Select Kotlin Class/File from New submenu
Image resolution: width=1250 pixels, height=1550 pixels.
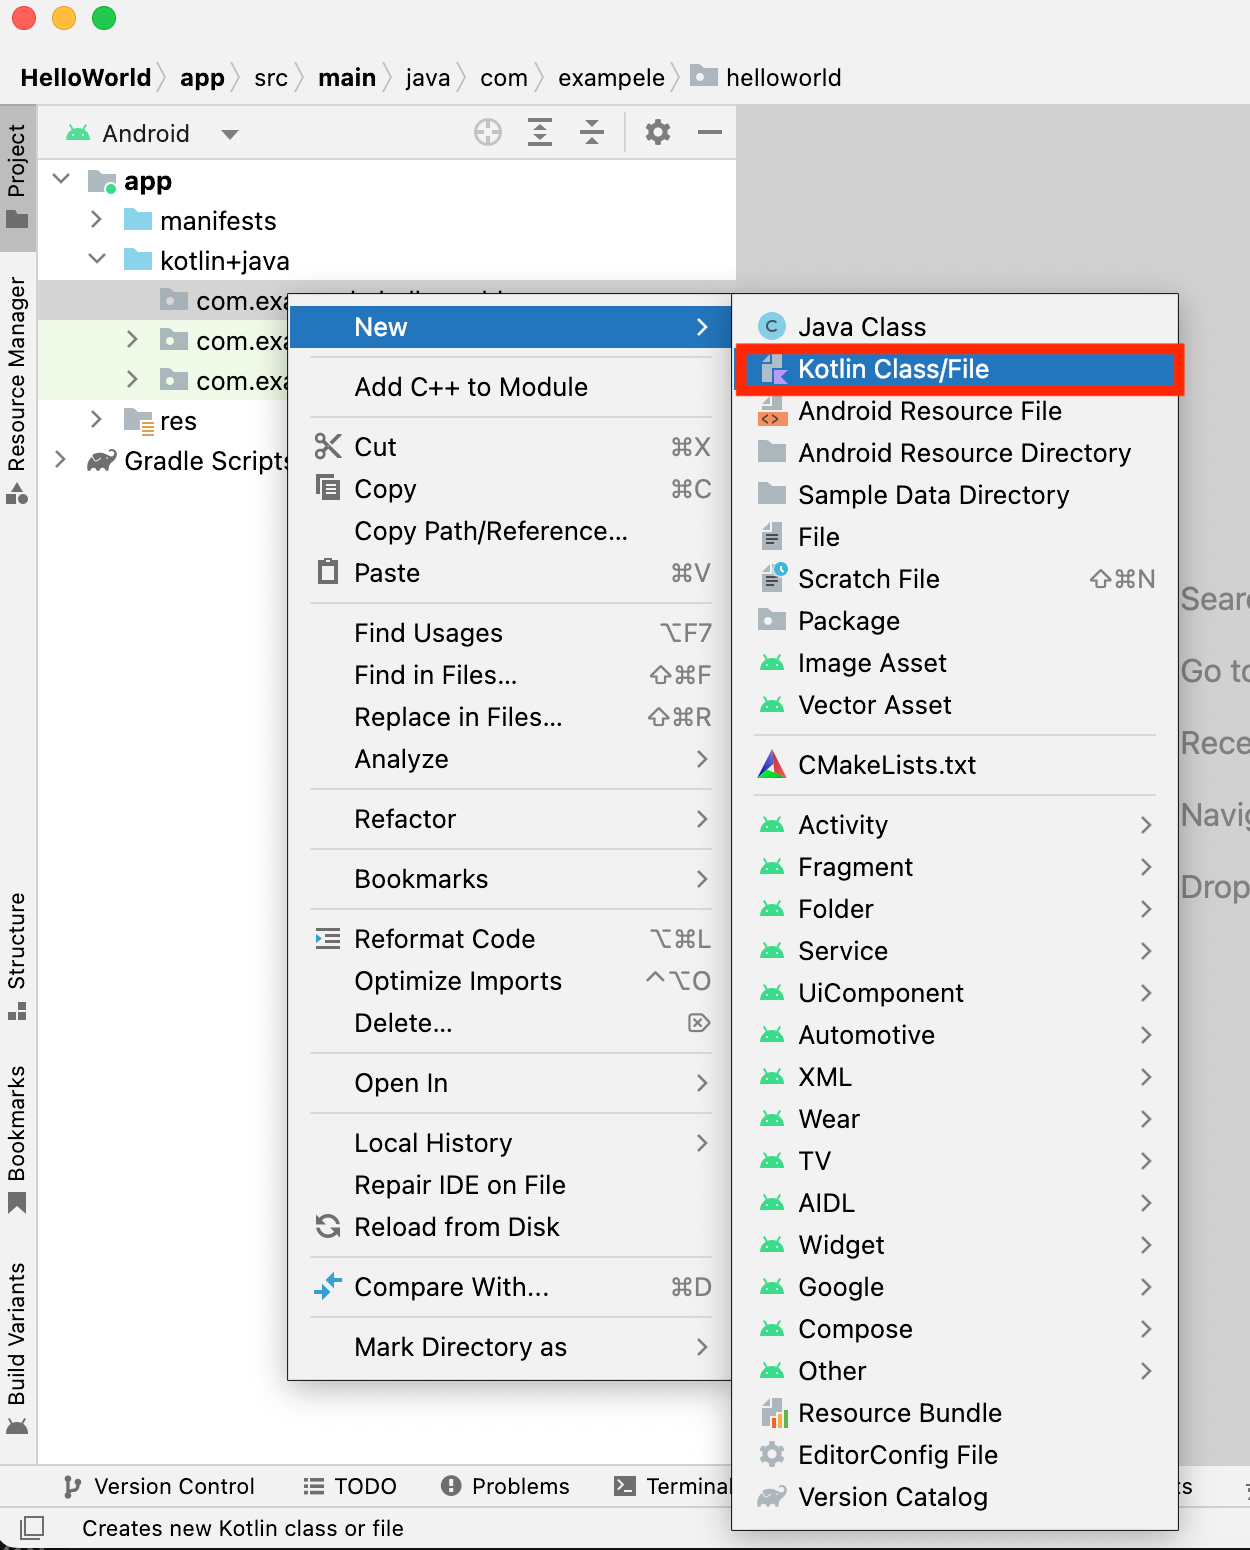click(892, 369)
